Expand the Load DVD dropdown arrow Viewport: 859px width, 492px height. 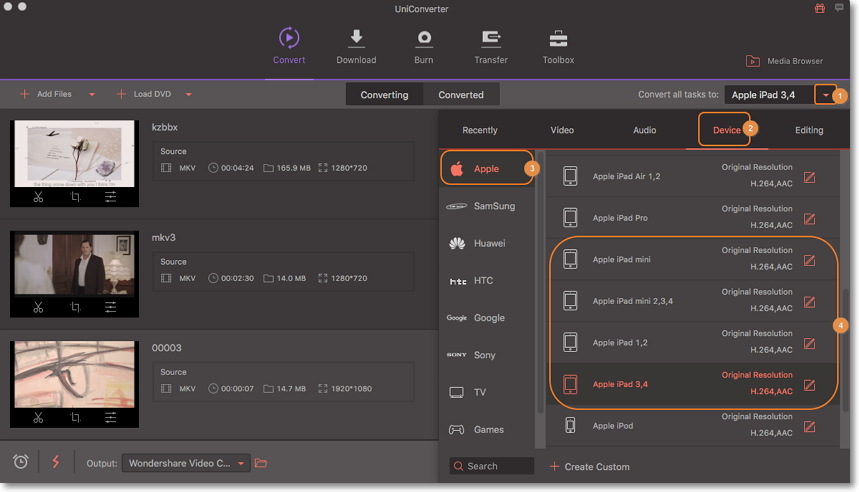point(188,94)
